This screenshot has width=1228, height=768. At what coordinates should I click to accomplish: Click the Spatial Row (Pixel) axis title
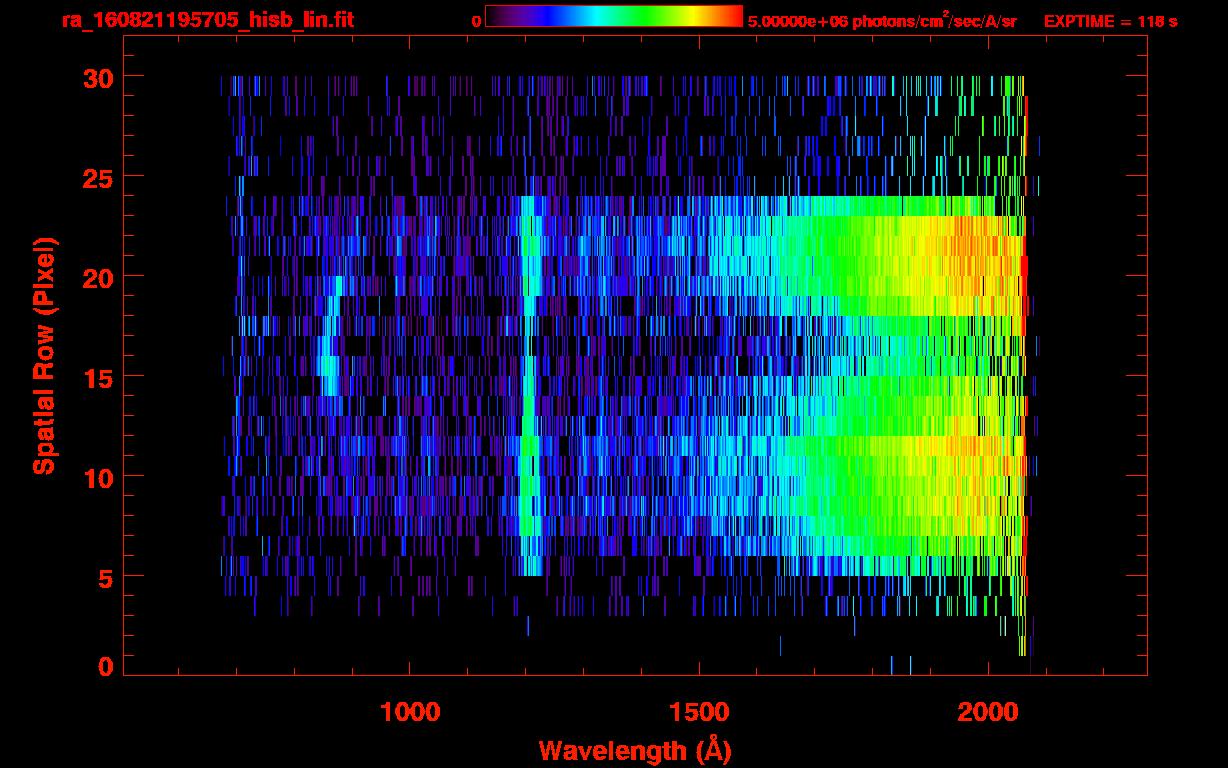45,356
